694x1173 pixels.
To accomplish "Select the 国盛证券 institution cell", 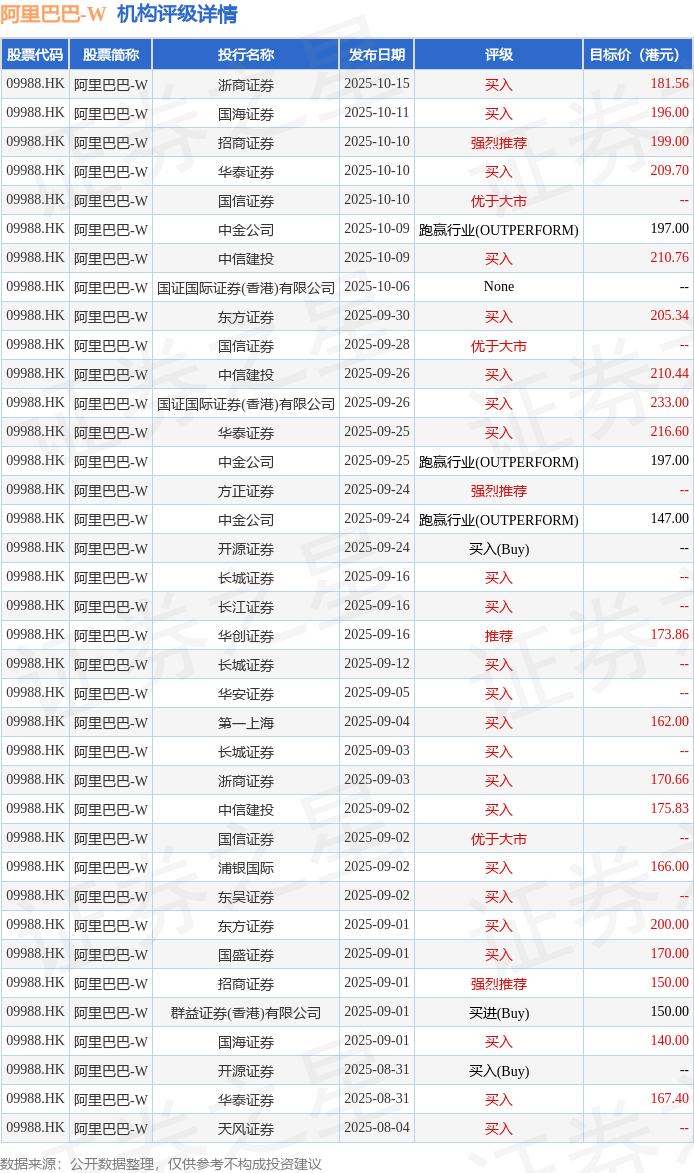I will click(246, 955).
